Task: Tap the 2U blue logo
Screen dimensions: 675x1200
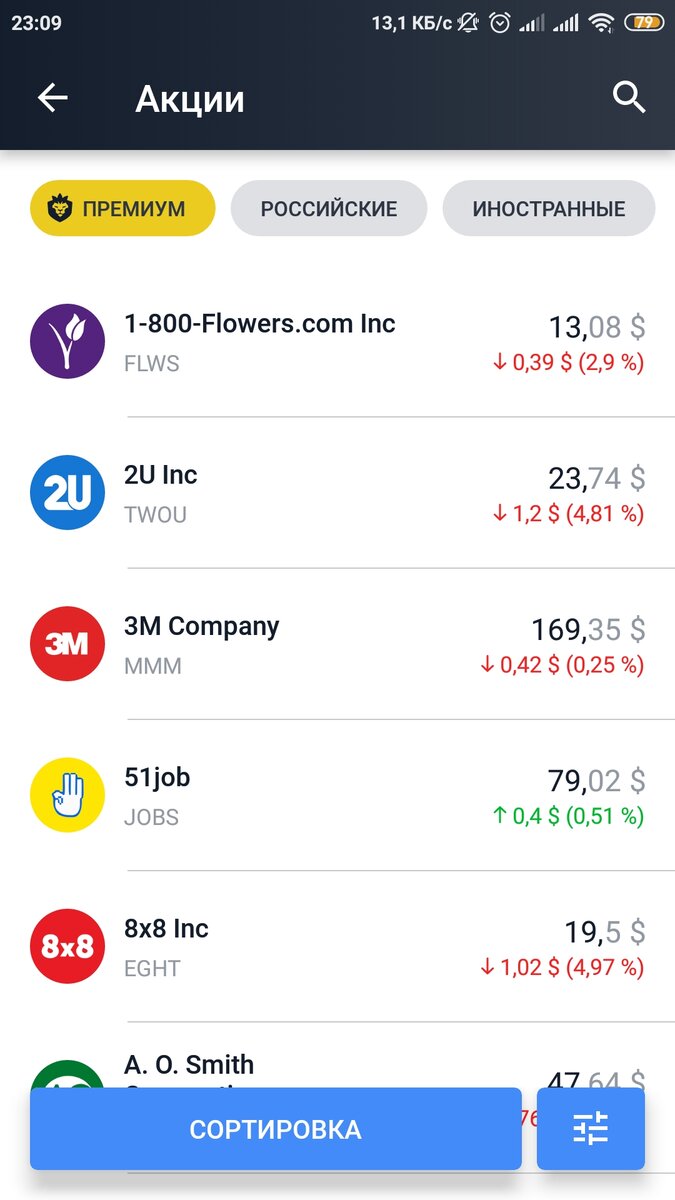Action: (x=67, y=492)
